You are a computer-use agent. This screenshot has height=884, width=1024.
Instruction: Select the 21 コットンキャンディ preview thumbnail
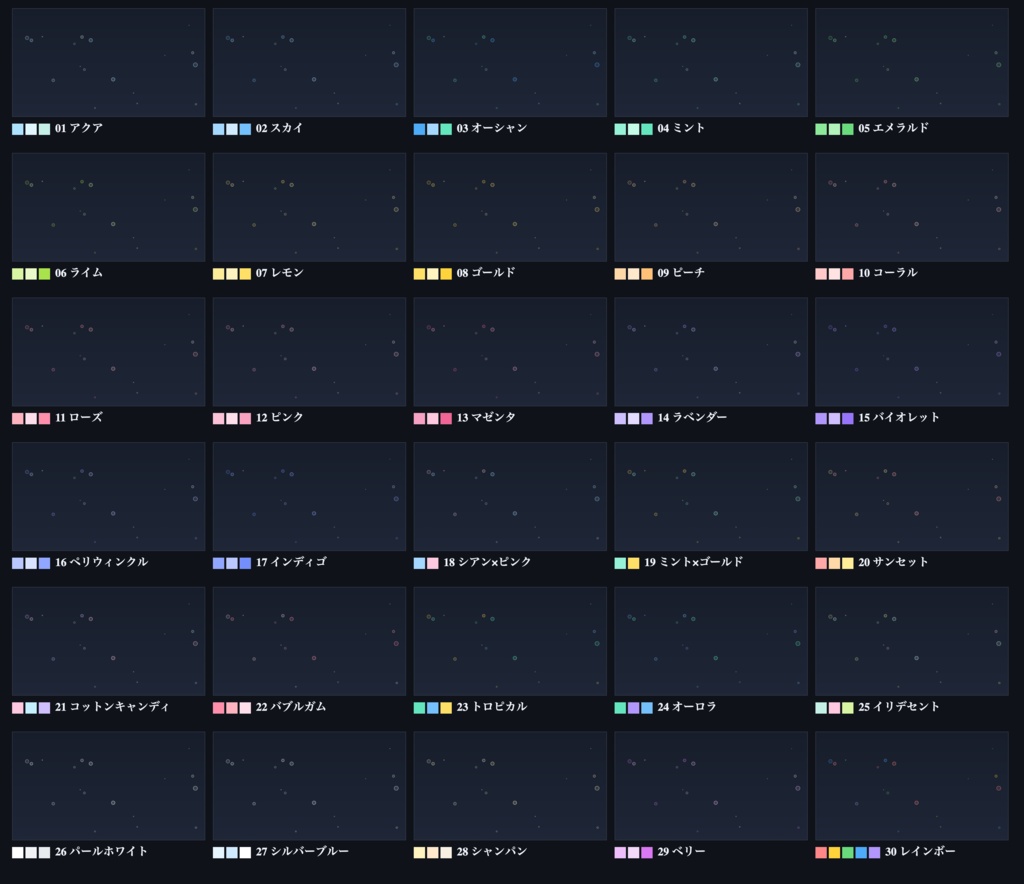pos(108,641)
